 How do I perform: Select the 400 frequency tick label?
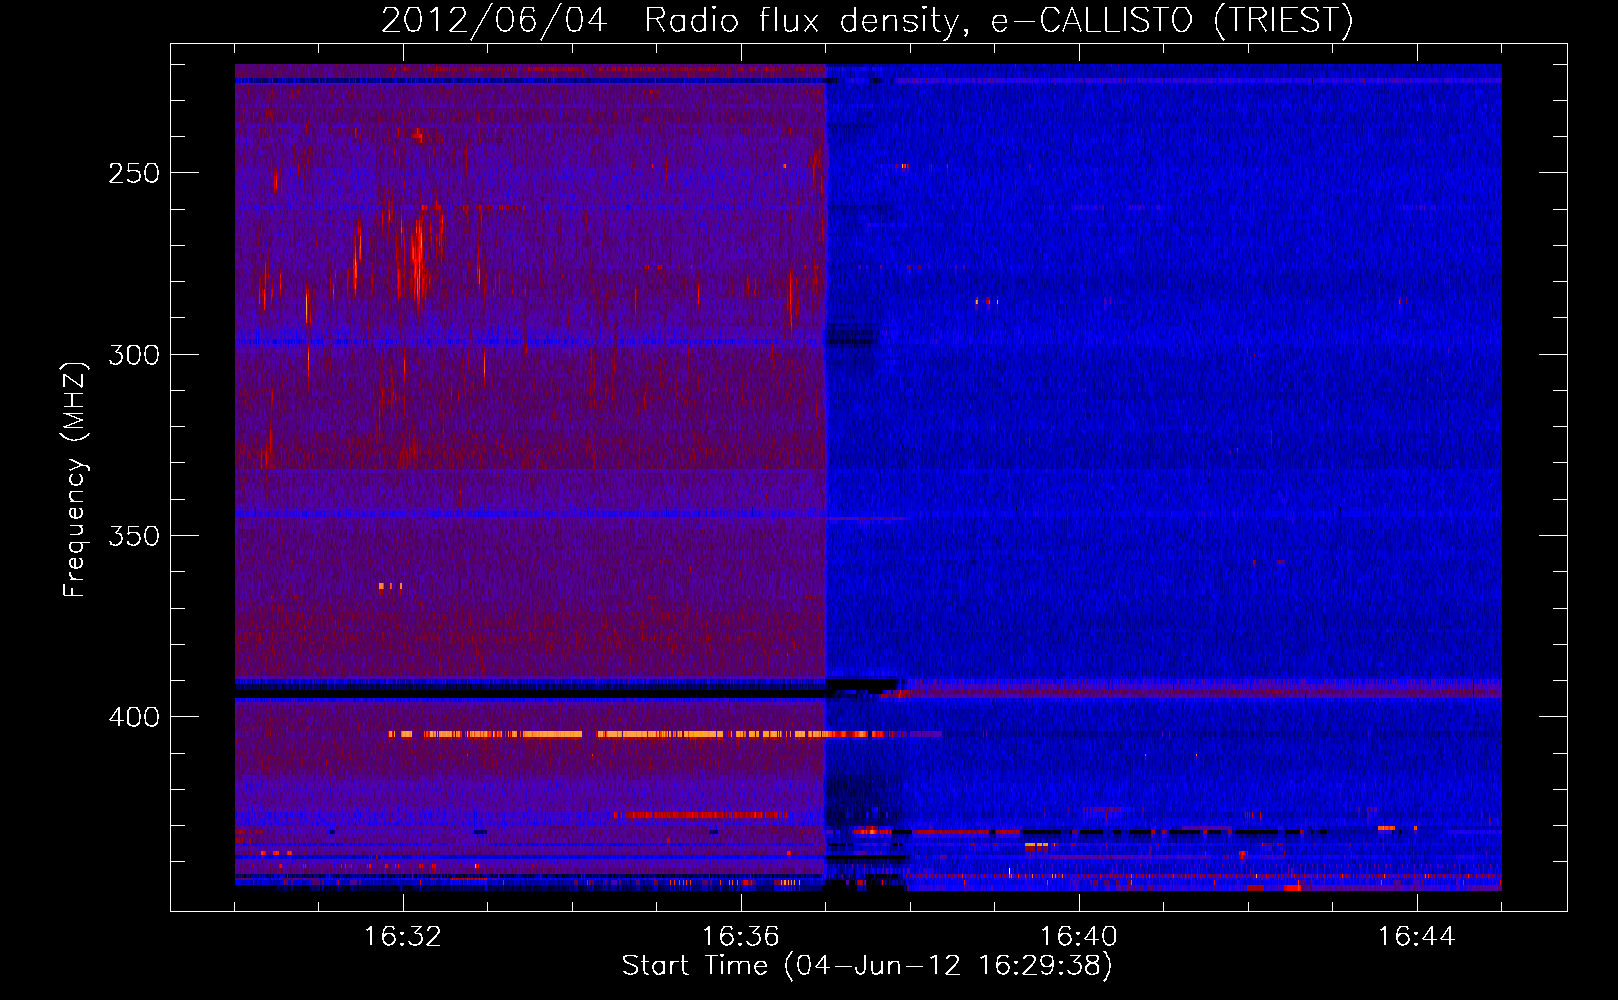pyautogui.click(x=134, y=718)
